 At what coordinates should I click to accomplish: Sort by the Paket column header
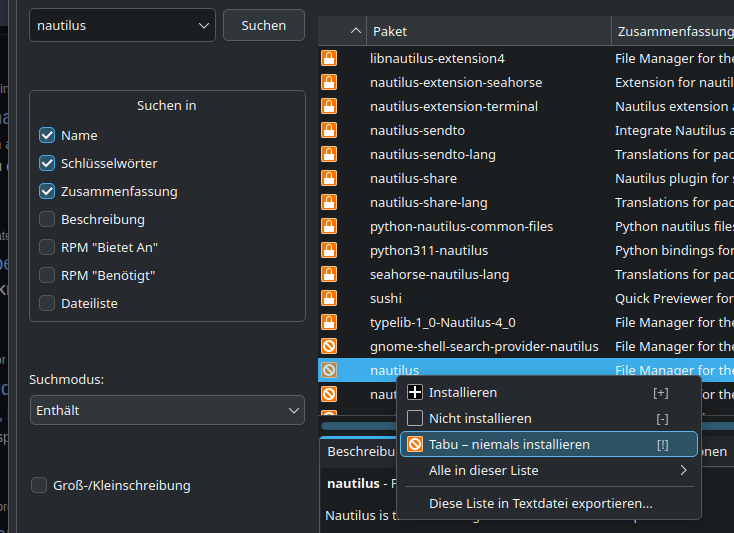[489, 31]
